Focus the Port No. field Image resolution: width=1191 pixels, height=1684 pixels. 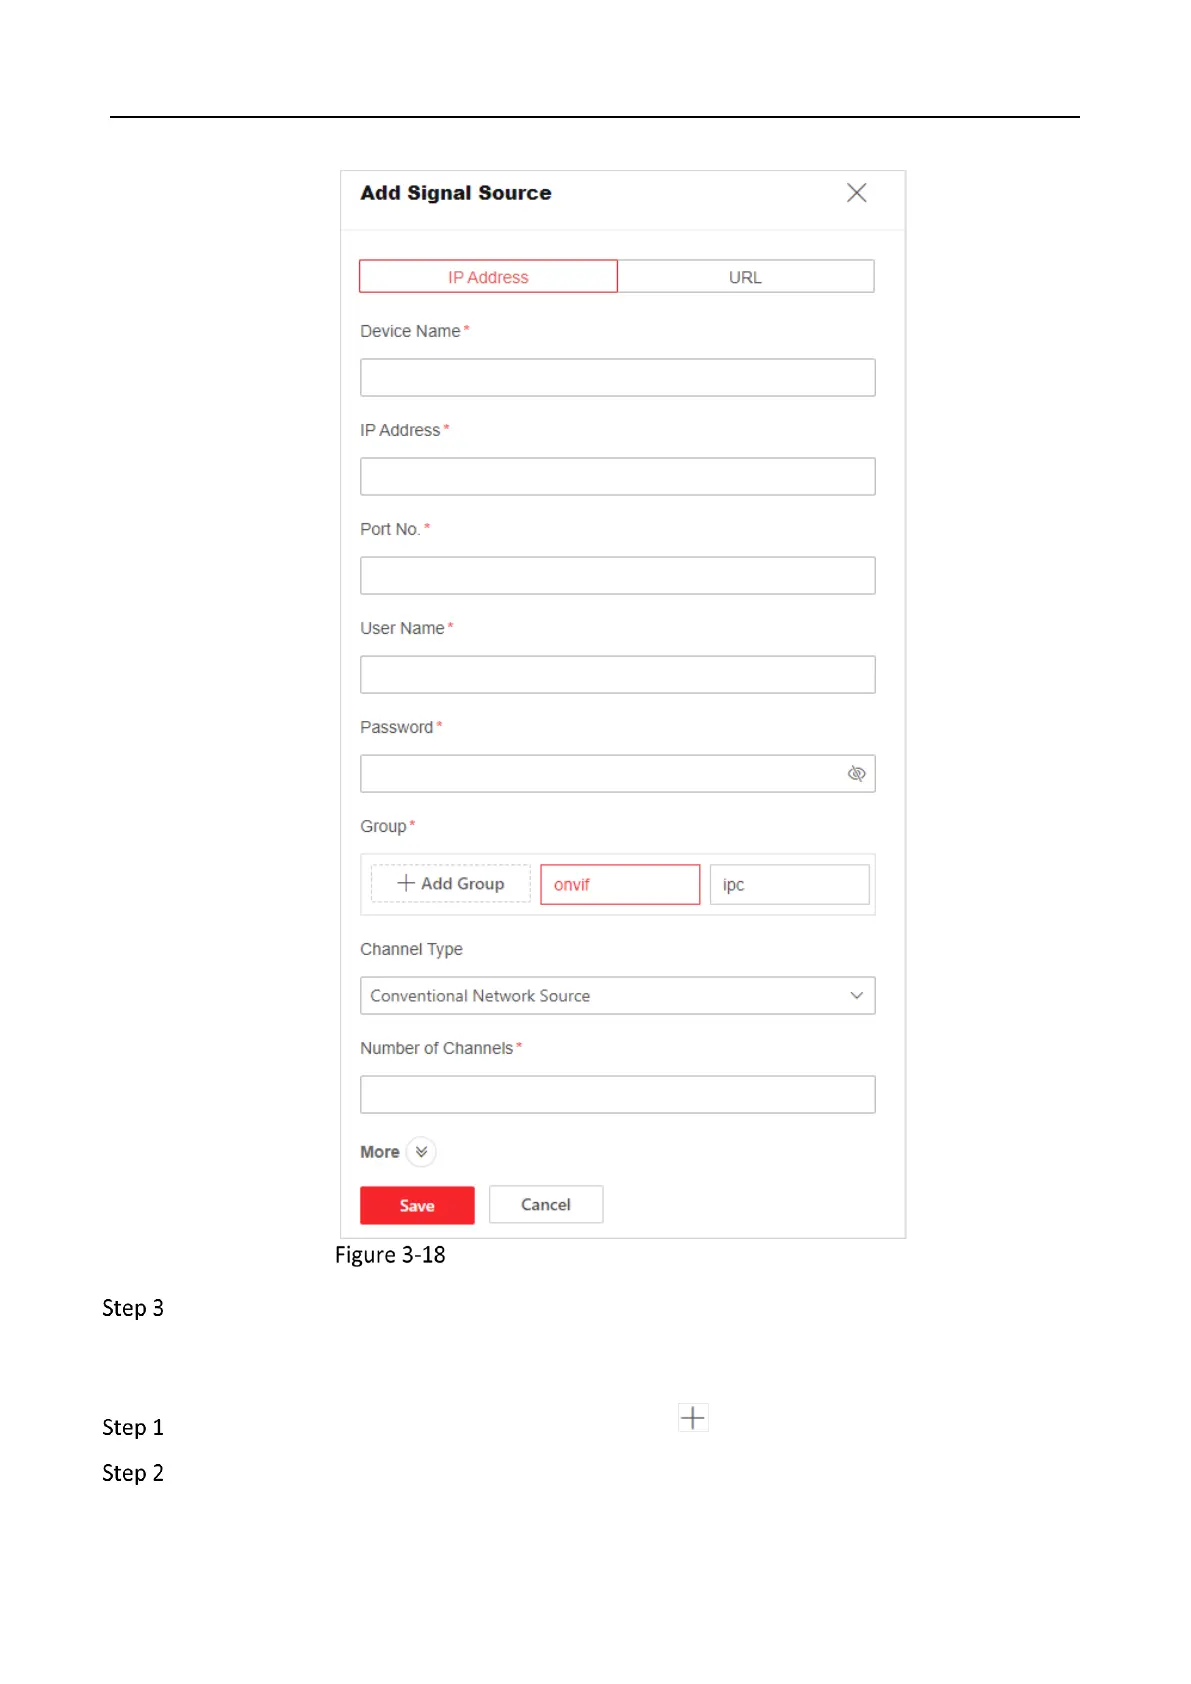point(618,575)
